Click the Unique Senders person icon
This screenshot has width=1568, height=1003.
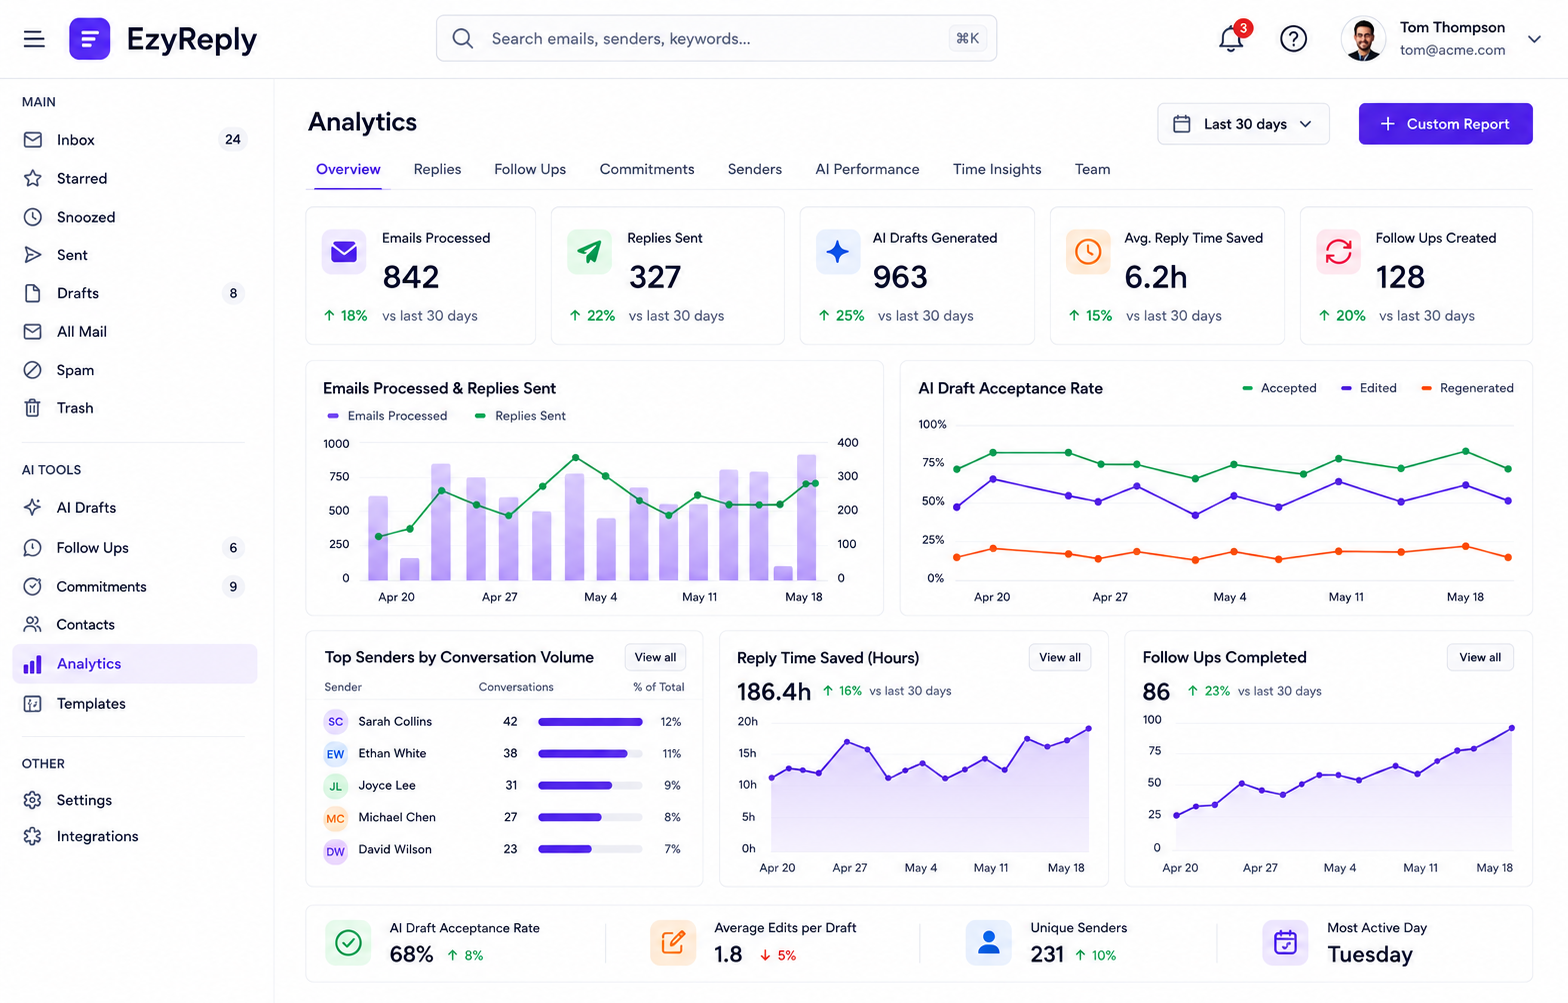coord(989,942)
